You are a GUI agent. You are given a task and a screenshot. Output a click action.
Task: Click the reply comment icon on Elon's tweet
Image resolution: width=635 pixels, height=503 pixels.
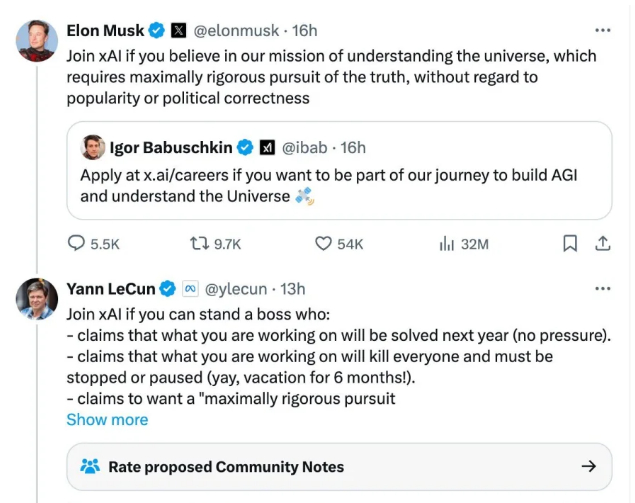click(x=77, y=243)
